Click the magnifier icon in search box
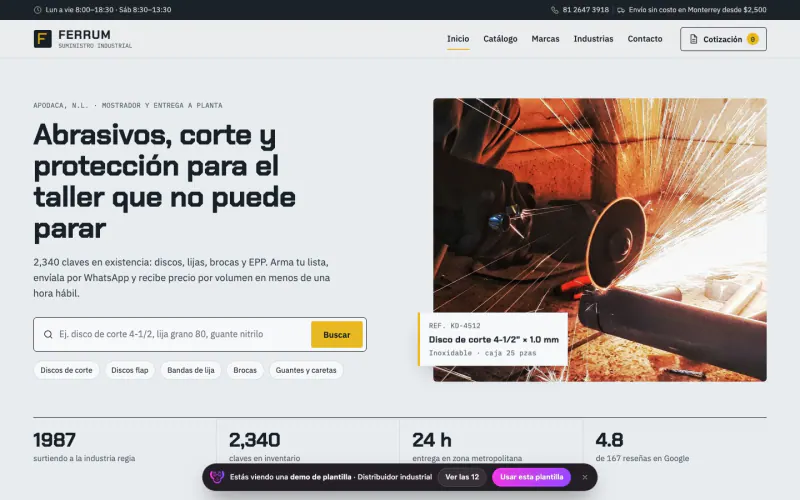 pos(48,335)
